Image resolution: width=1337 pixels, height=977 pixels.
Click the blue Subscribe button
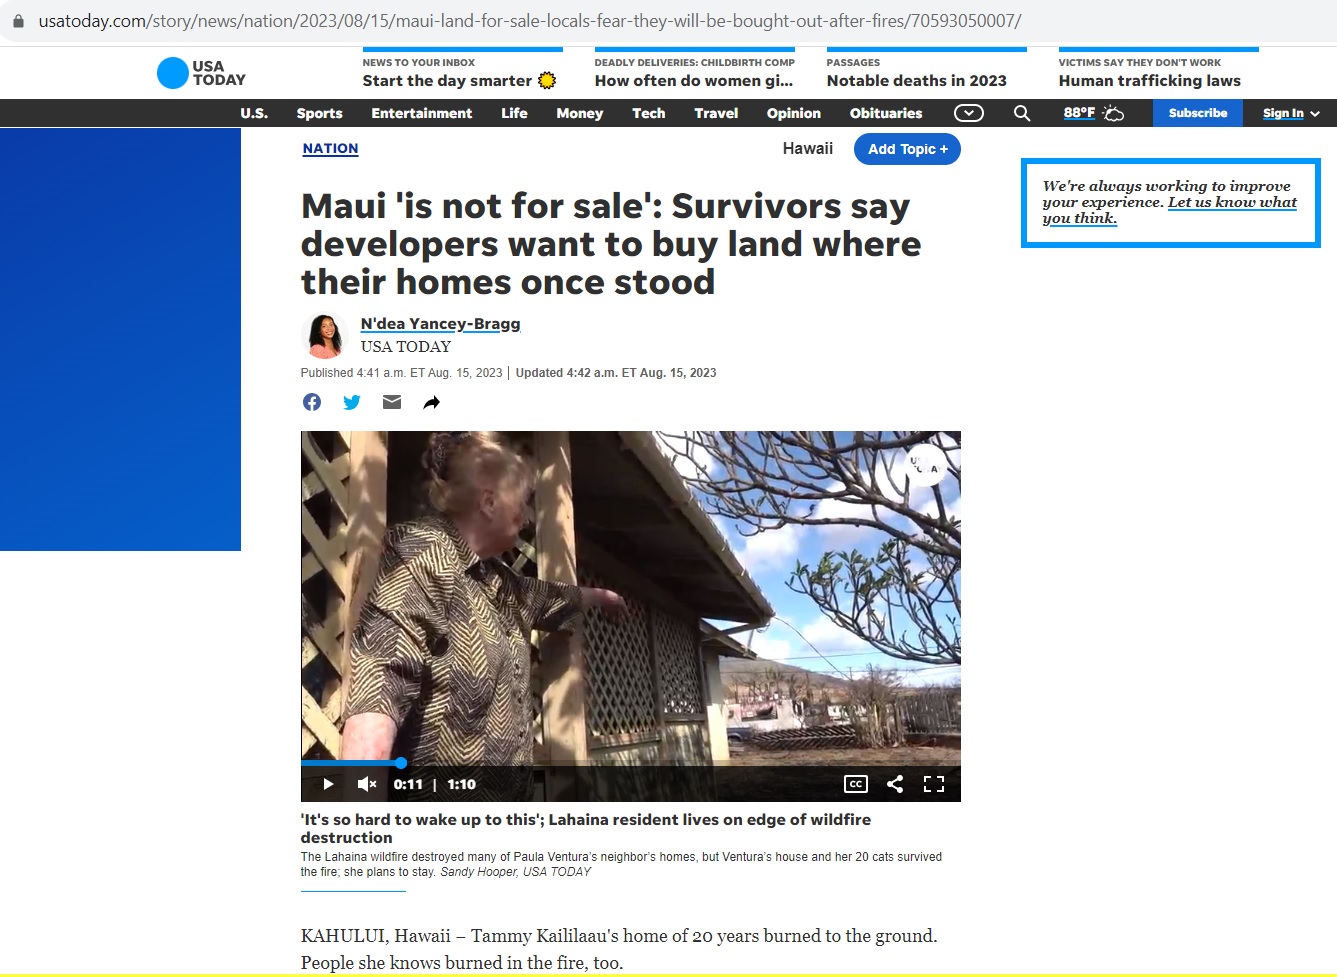pos(1198,113)
